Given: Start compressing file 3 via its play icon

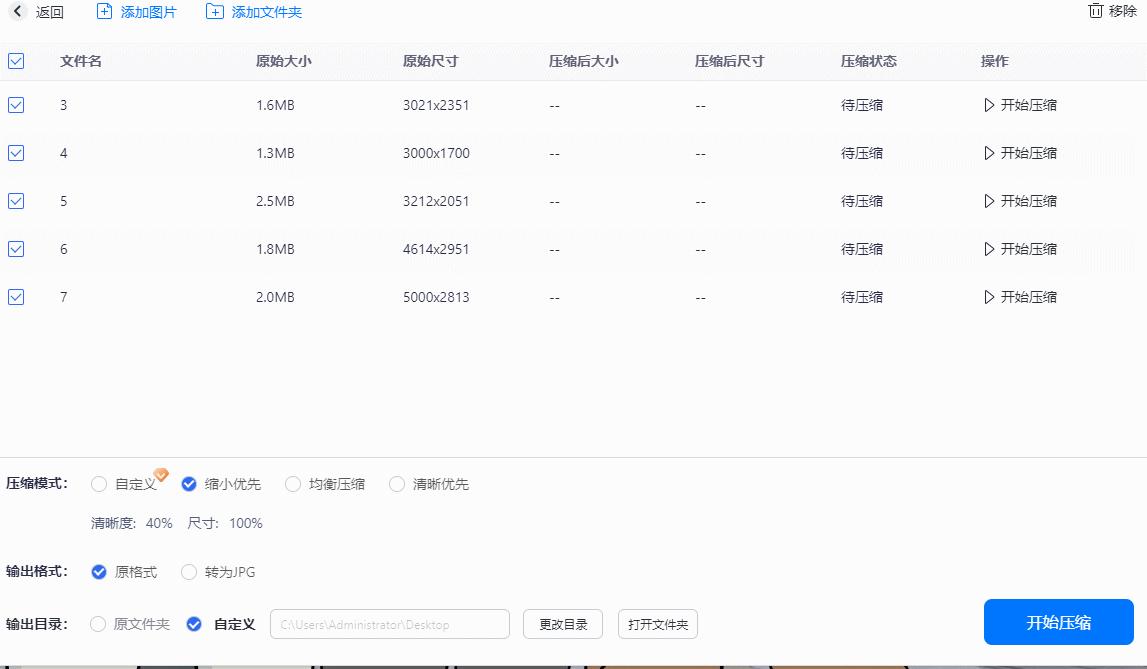Looking at the screenshot, I should pyautogui.click(x=990, y=105).
